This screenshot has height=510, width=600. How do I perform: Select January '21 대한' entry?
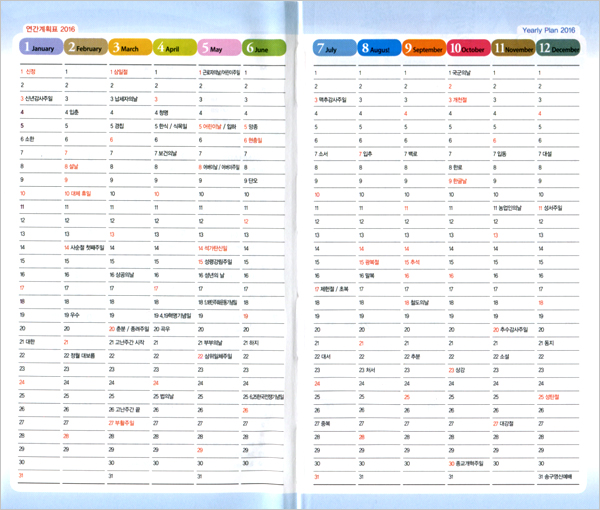[x=27, y=342]
